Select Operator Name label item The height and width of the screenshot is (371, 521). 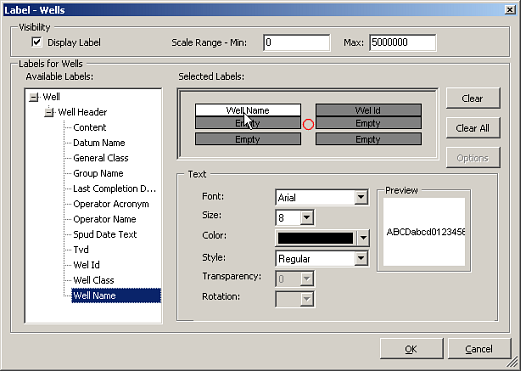point(105,219)
